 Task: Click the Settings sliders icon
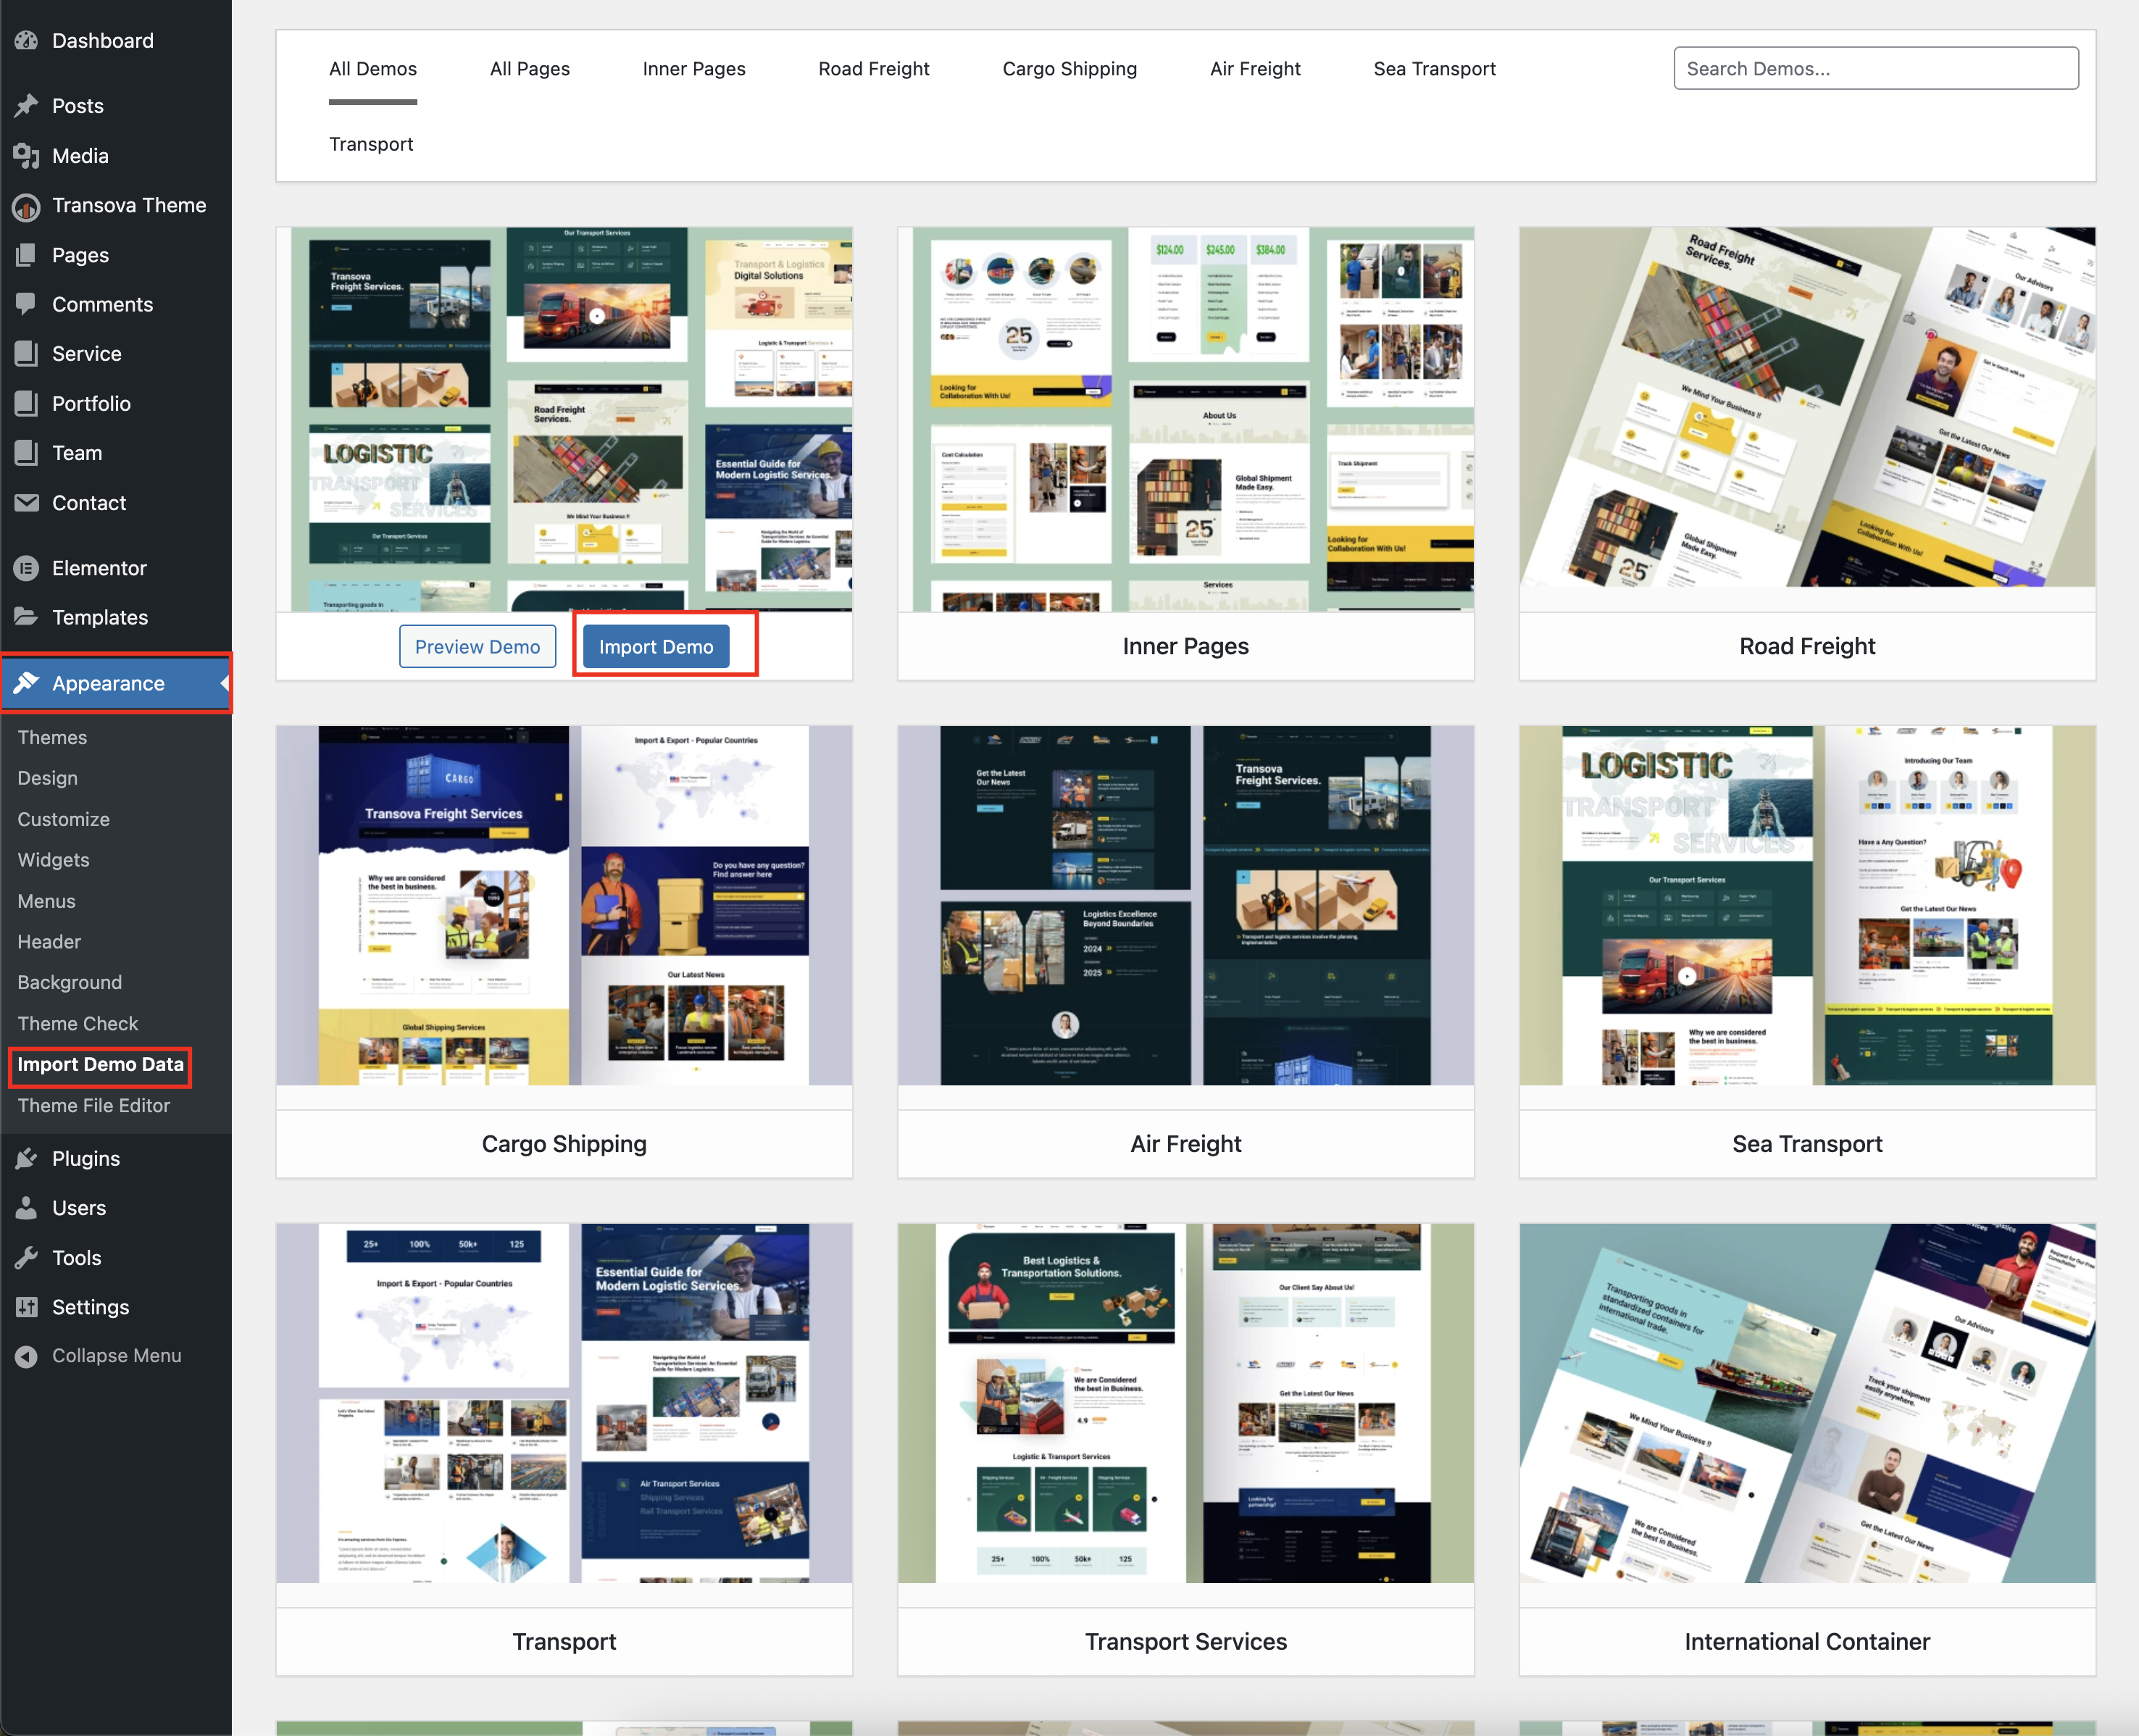pos(26,1307)
